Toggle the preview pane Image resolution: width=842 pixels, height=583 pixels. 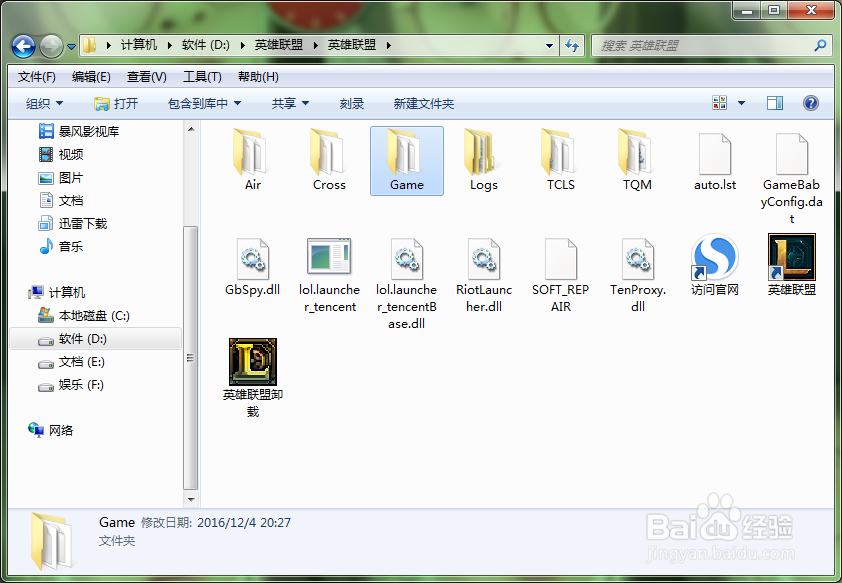(774, 103)
